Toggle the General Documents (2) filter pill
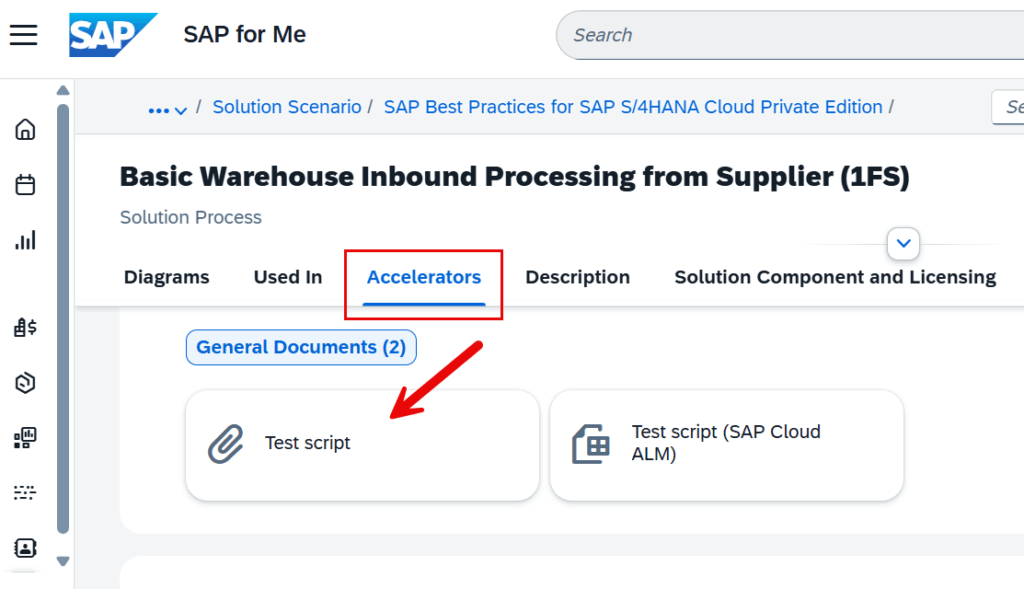Screen dimensions: 1024x589 pos(300,347)
